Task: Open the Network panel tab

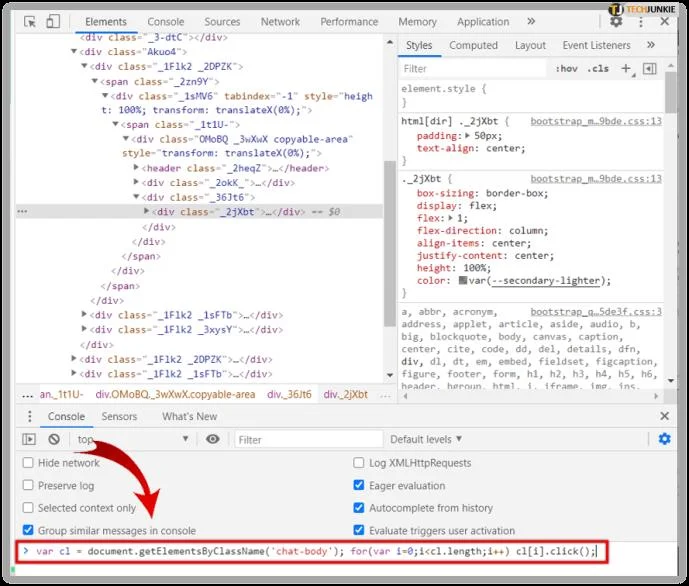Action: click(x=280, y=22)
